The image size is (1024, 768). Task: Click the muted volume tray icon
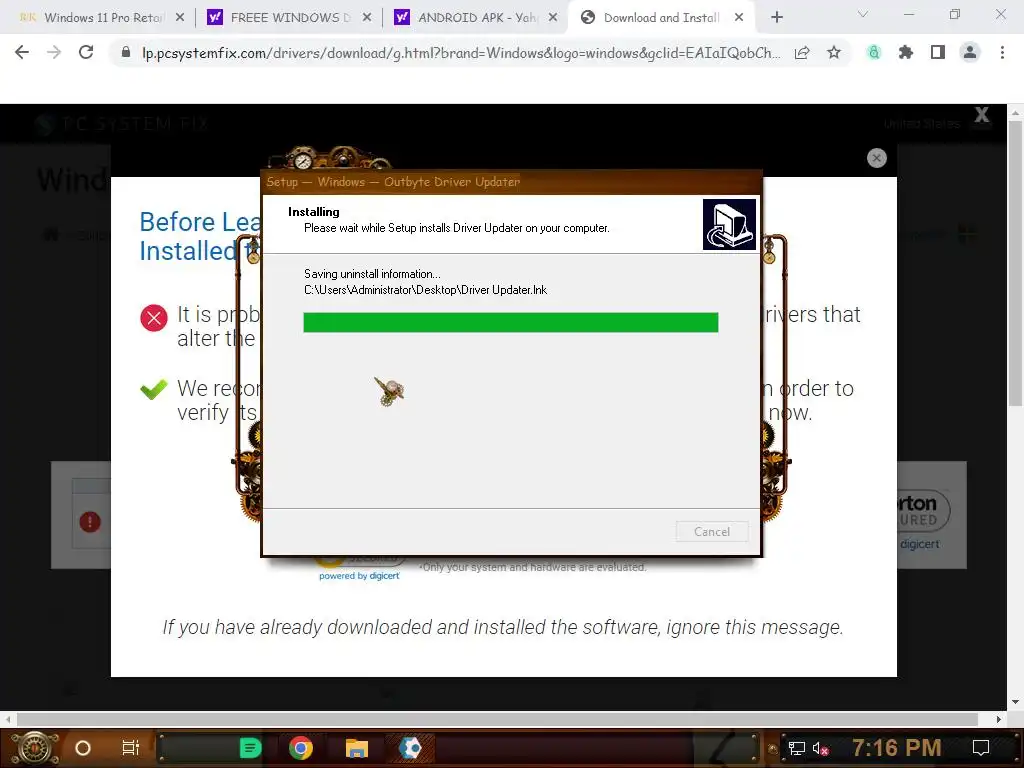pyautogui.click(x=820, y=748)
